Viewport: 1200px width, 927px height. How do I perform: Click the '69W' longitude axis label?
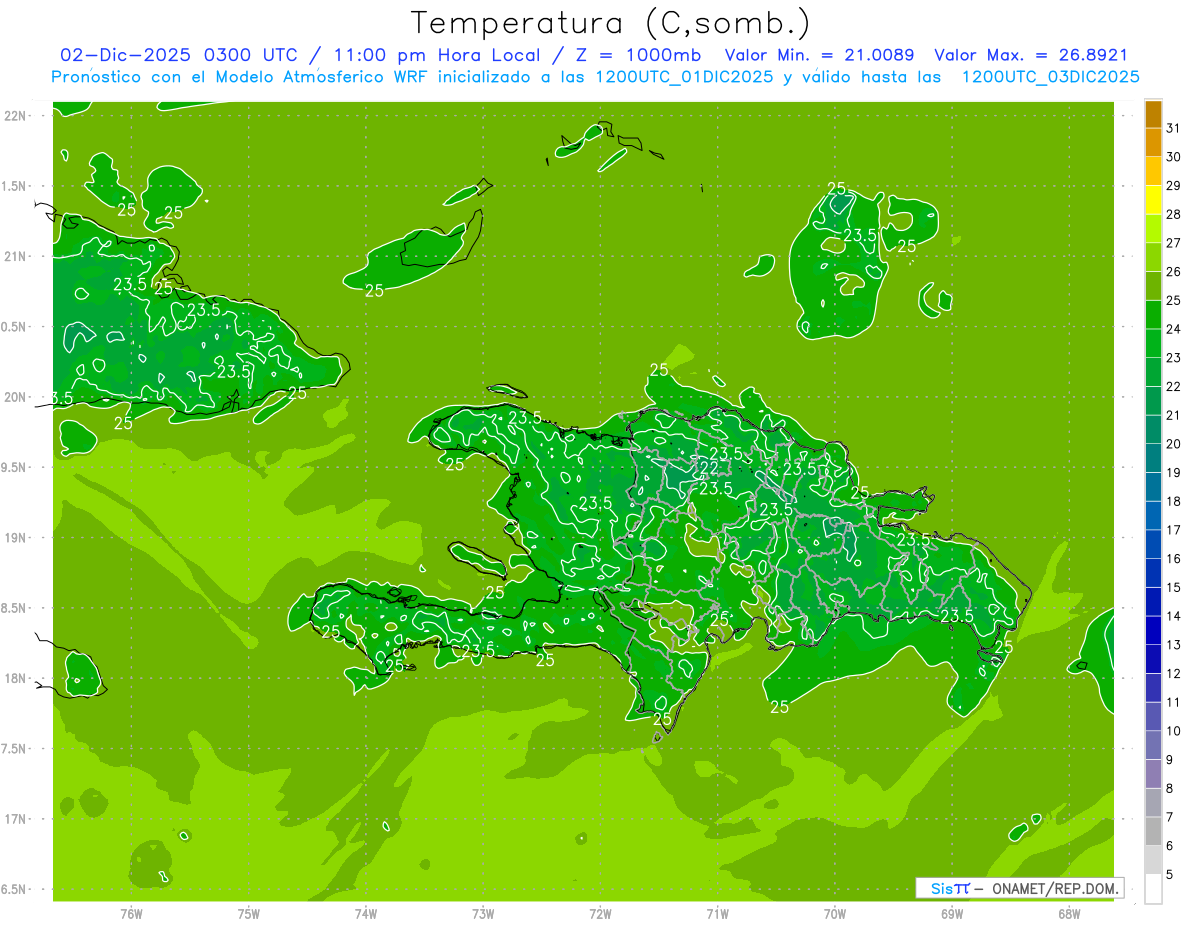[952, 913]
